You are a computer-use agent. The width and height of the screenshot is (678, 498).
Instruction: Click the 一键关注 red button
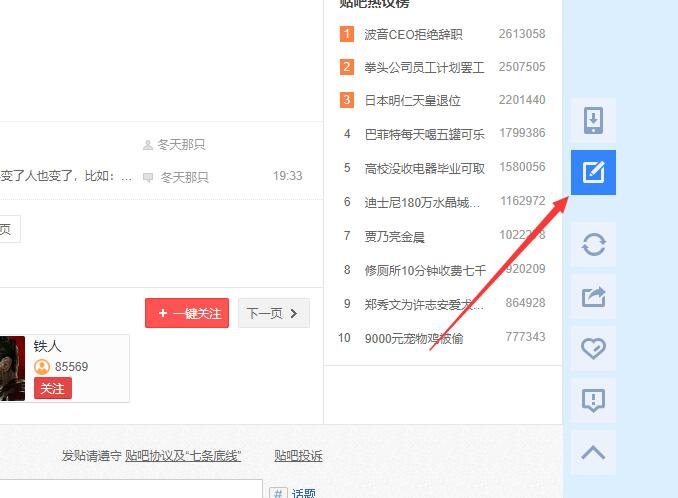(187, 313)
